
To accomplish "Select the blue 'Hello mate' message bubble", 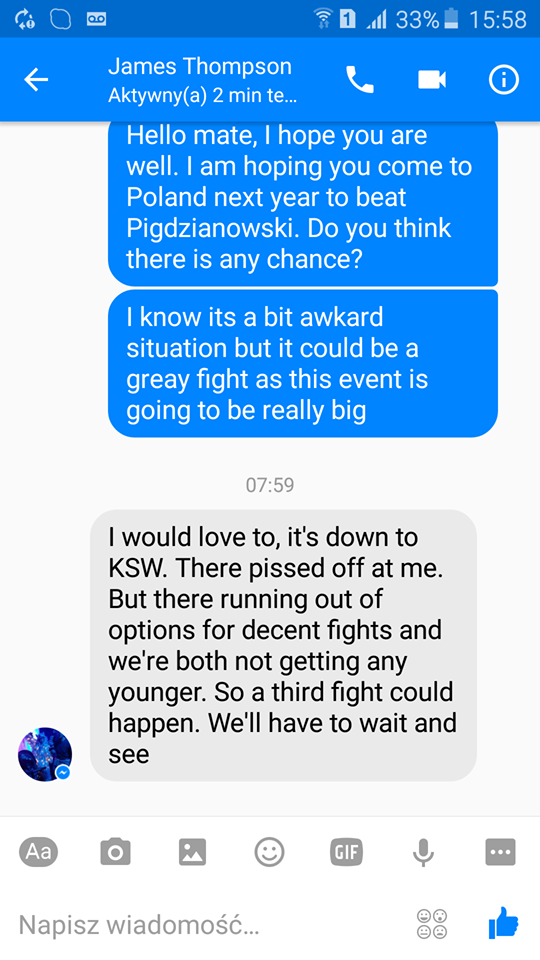I will [x=303, y=203].
